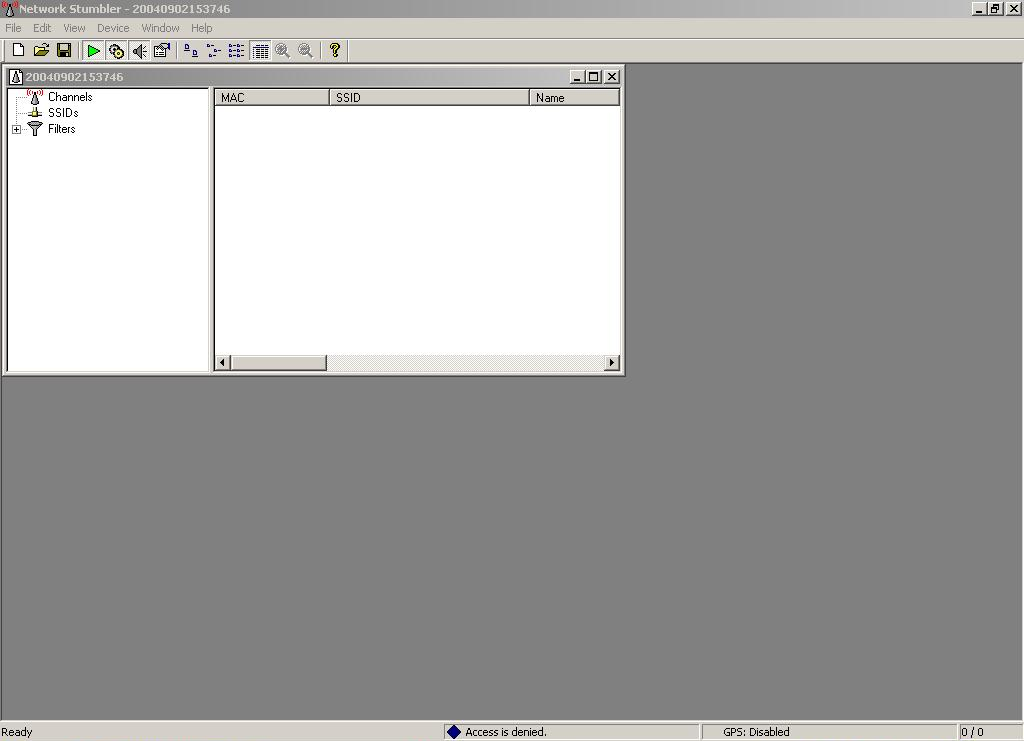1024x741 pixels.
Task: Switch to small icons view toolbar icon
Action: [213, 50]
